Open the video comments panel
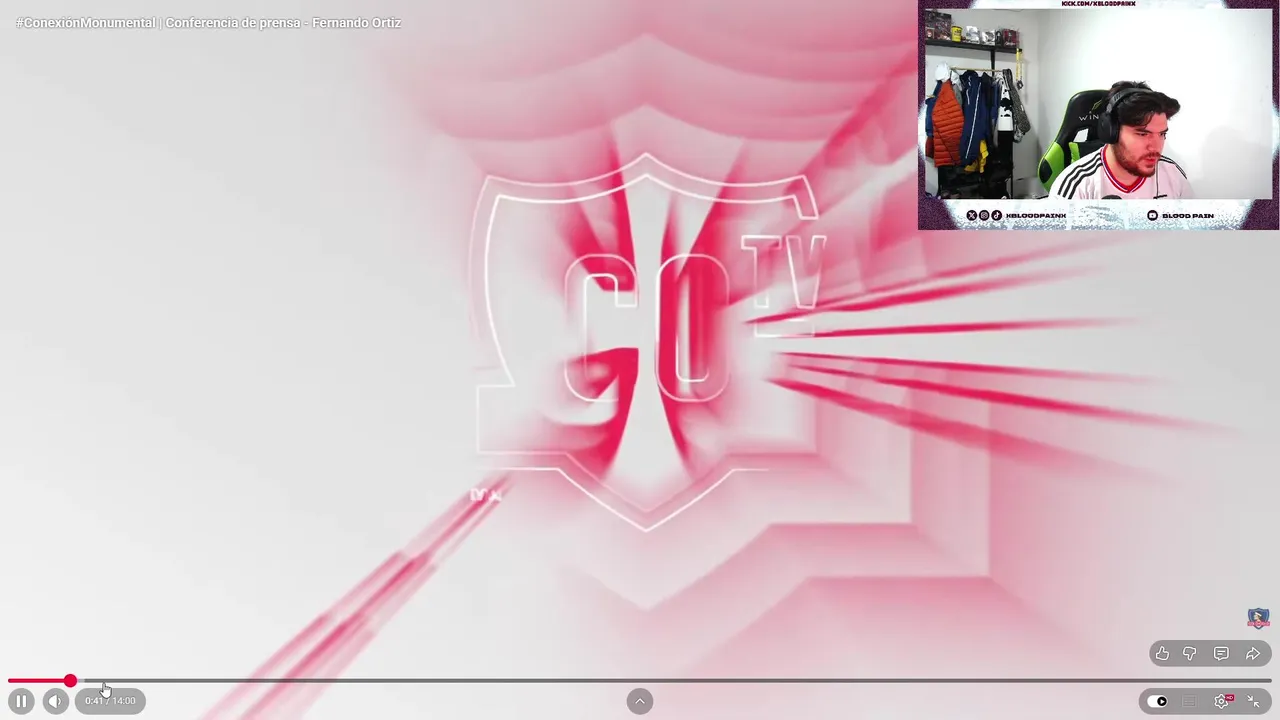This screenshot has height=720, width=1280. point(1221,654)
